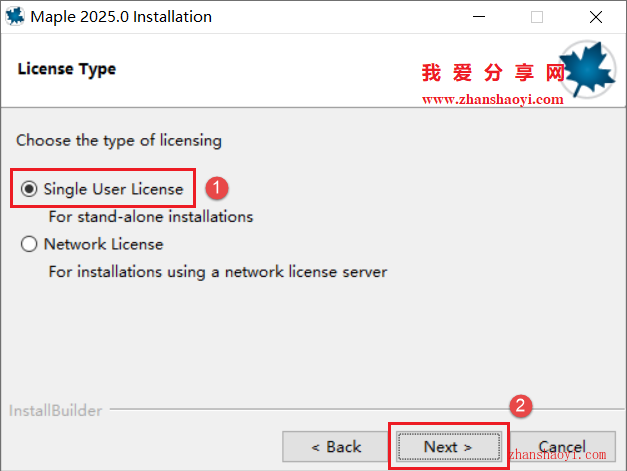This screenshot has width=627, height=471.
Task: Select the Network License radio button
Action: (29, 244)
